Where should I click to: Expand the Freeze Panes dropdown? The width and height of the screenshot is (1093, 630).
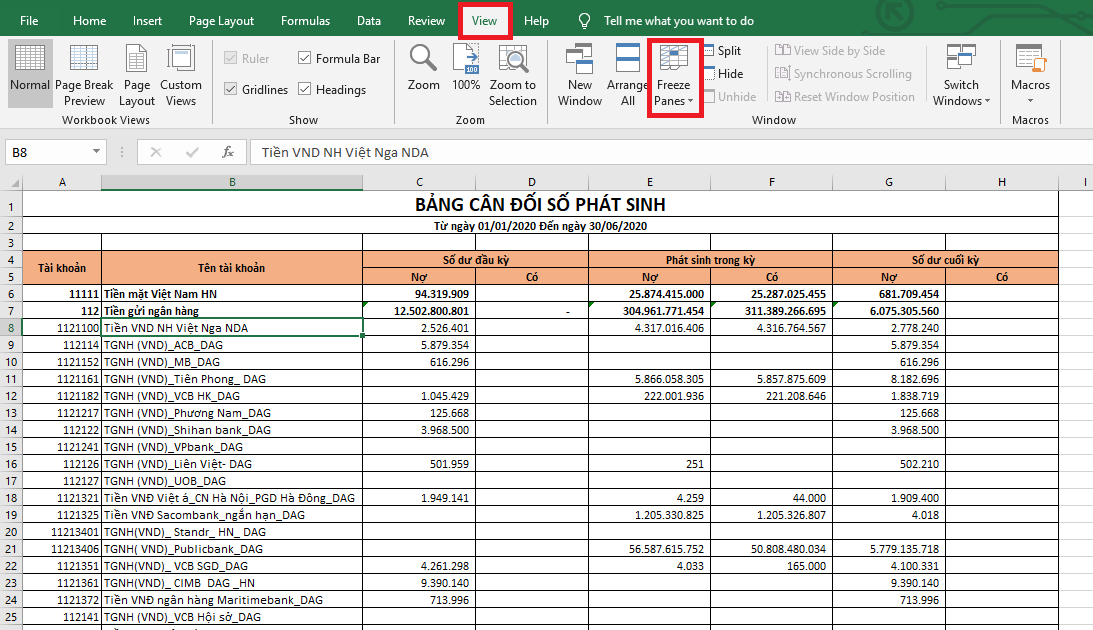pos(673,78)
